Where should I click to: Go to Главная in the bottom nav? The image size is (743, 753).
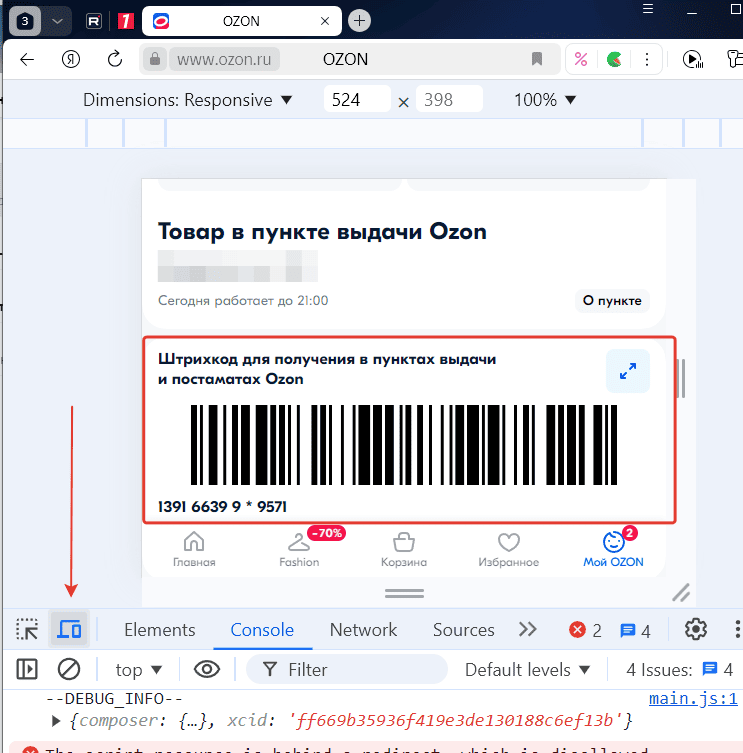[x=194, y=549]
